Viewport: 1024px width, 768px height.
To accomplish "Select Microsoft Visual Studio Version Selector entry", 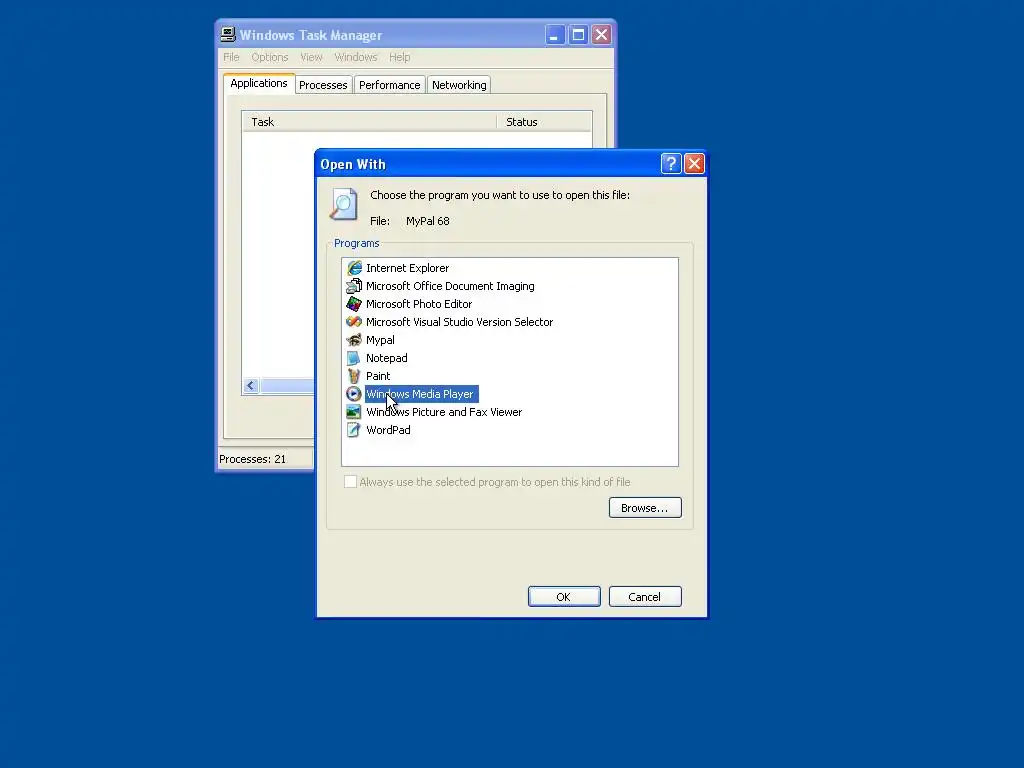I will [459, 322].
